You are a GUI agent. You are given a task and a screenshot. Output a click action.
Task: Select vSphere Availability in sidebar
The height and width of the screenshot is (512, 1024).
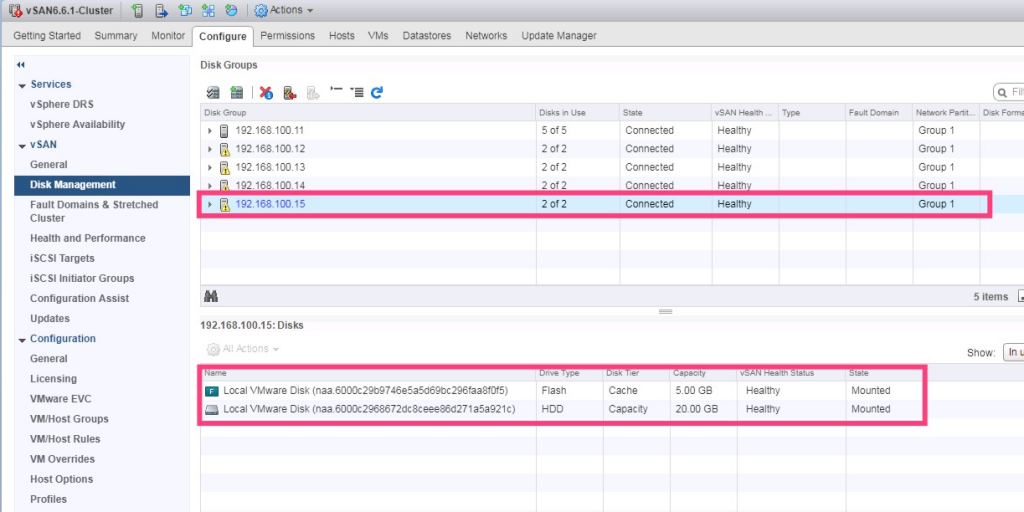tap(77, 125)
